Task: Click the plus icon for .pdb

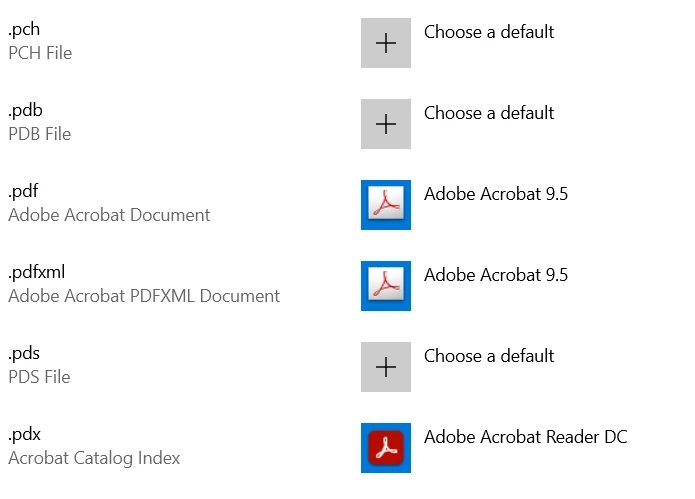Action: (x=386, y=124)
